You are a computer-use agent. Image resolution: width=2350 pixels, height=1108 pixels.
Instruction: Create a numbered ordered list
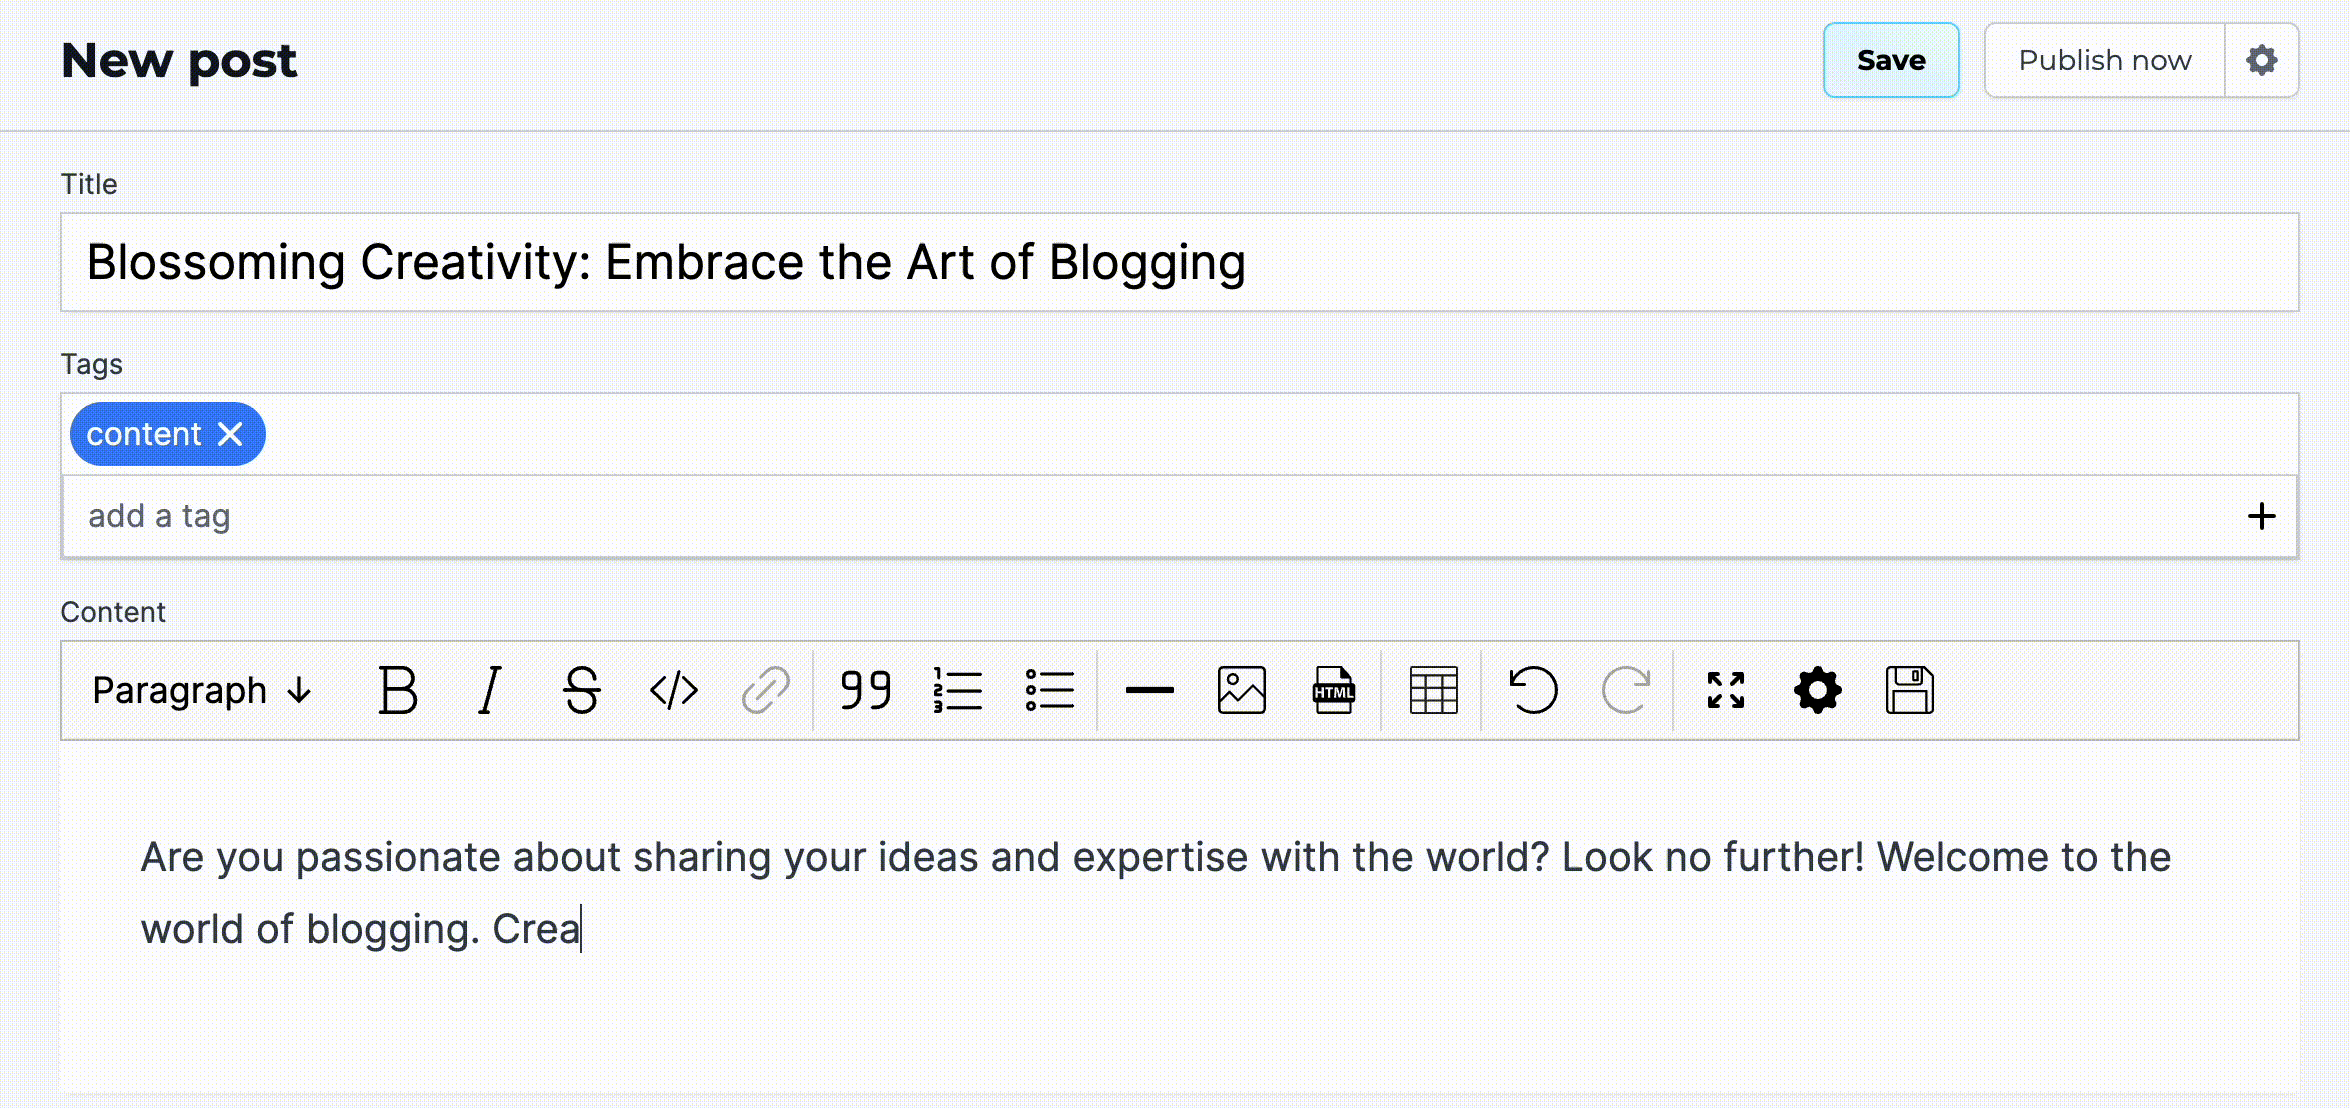[x=957, y=690]
